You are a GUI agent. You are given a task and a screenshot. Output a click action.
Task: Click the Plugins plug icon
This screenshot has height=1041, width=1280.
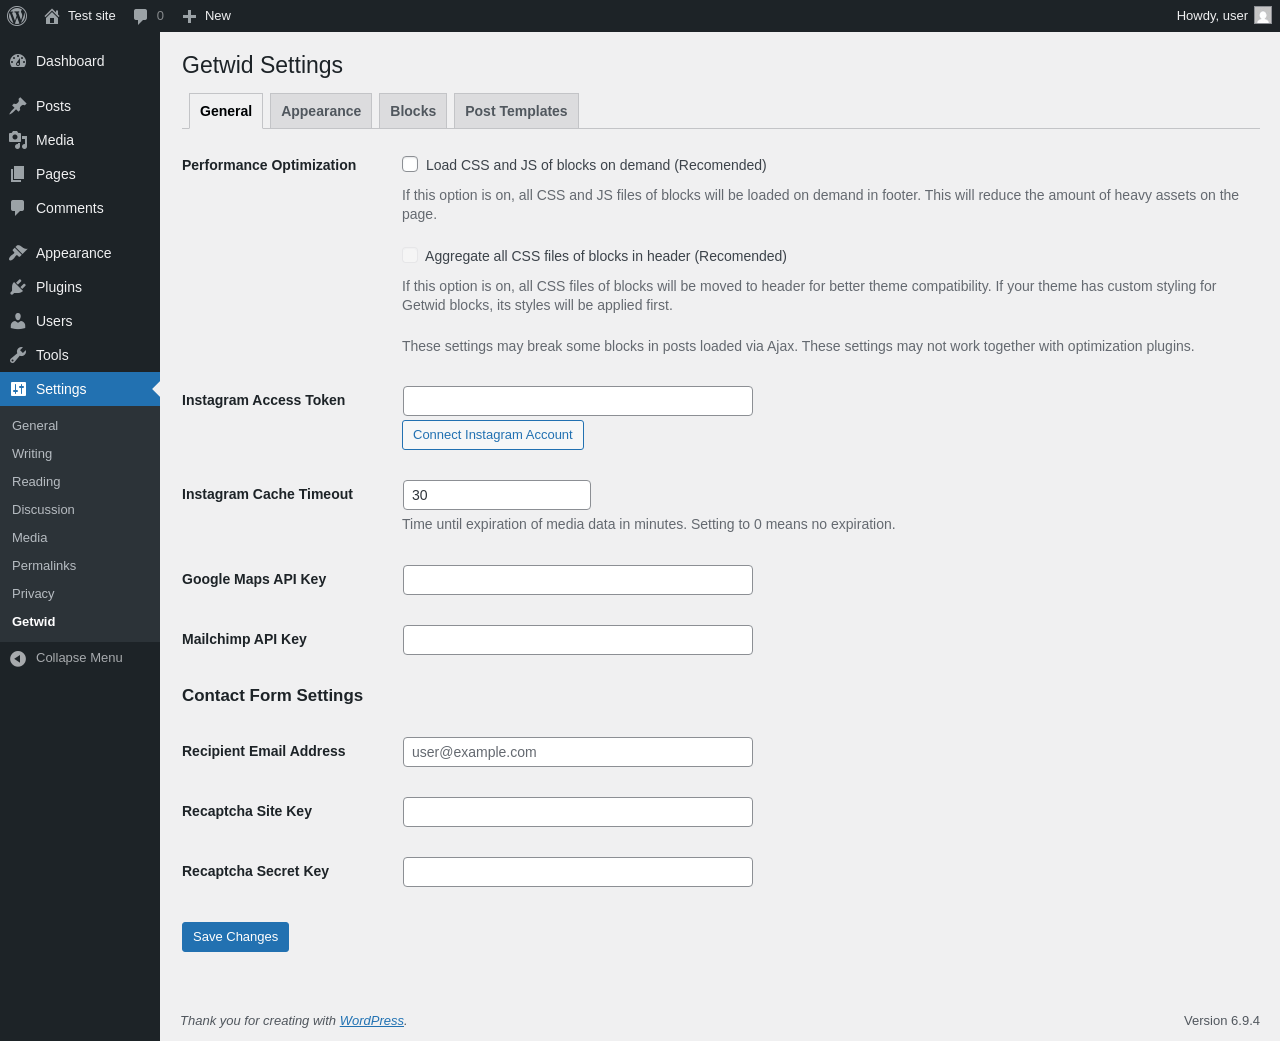[18, 287]
